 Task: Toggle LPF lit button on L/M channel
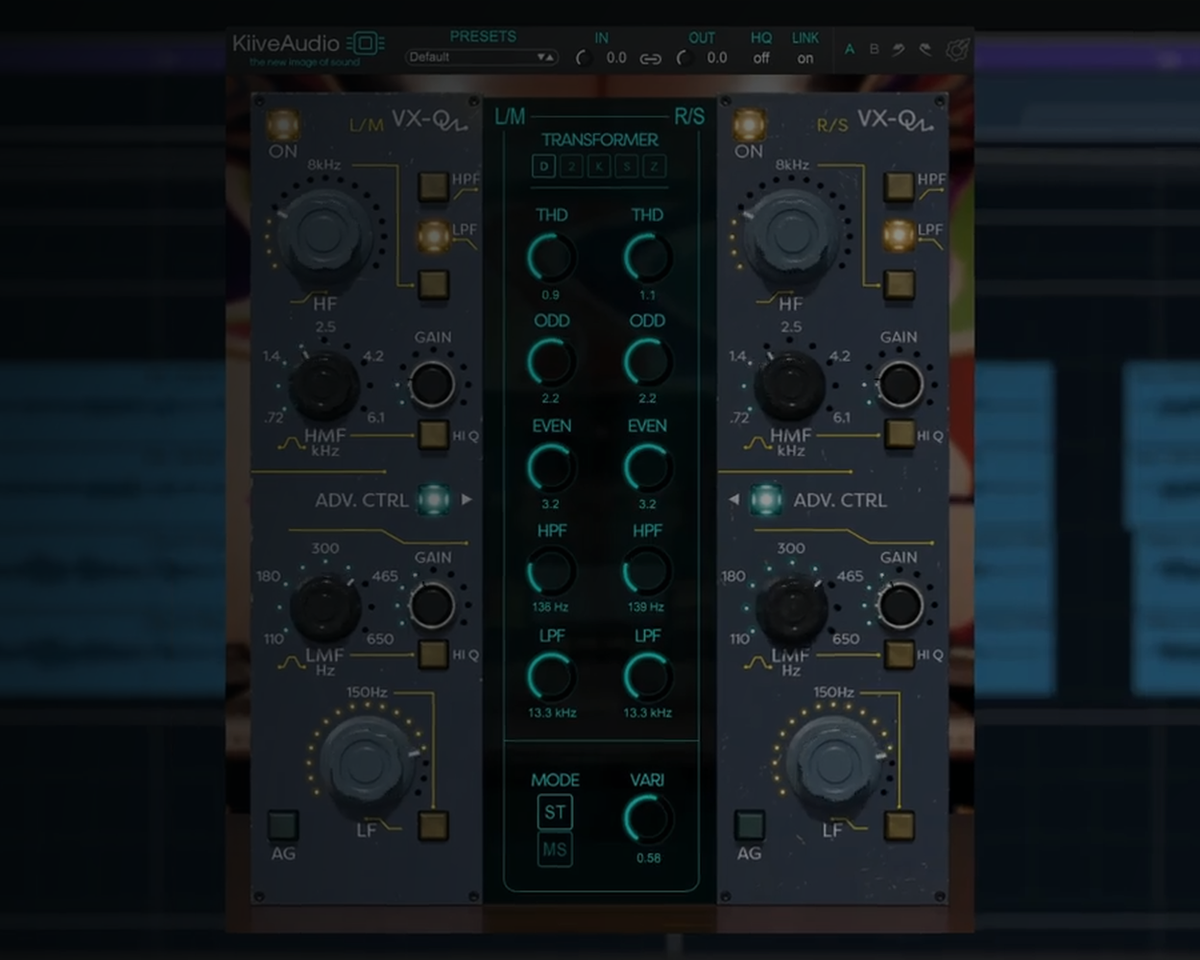(x=433, y=236)
